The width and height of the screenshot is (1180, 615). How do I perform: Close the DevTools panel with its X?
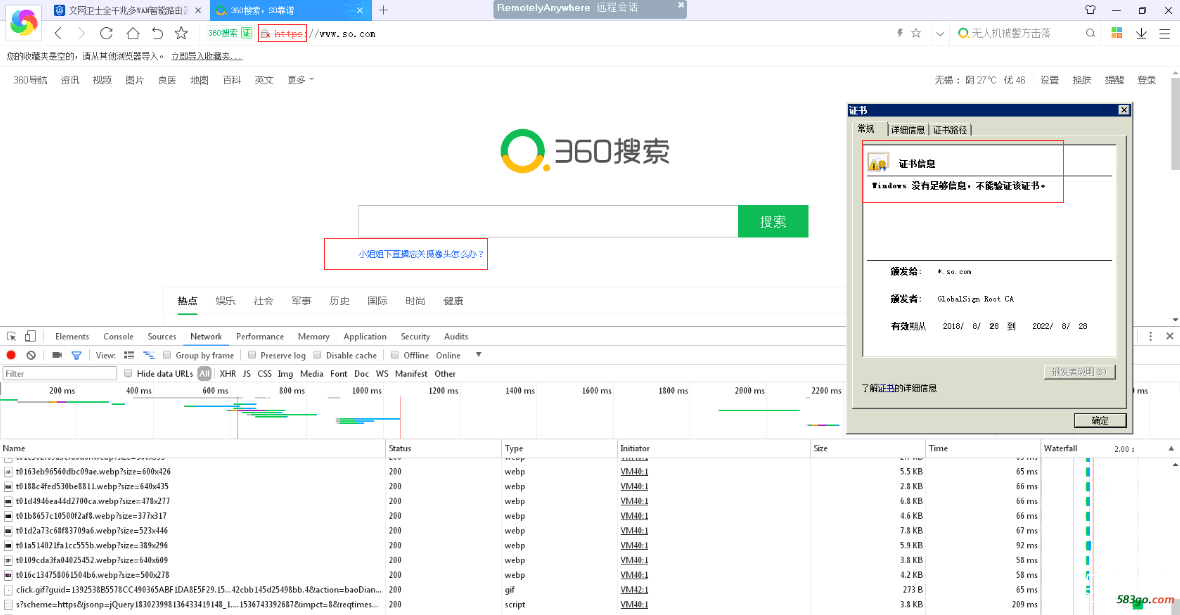coord(1169,336)
